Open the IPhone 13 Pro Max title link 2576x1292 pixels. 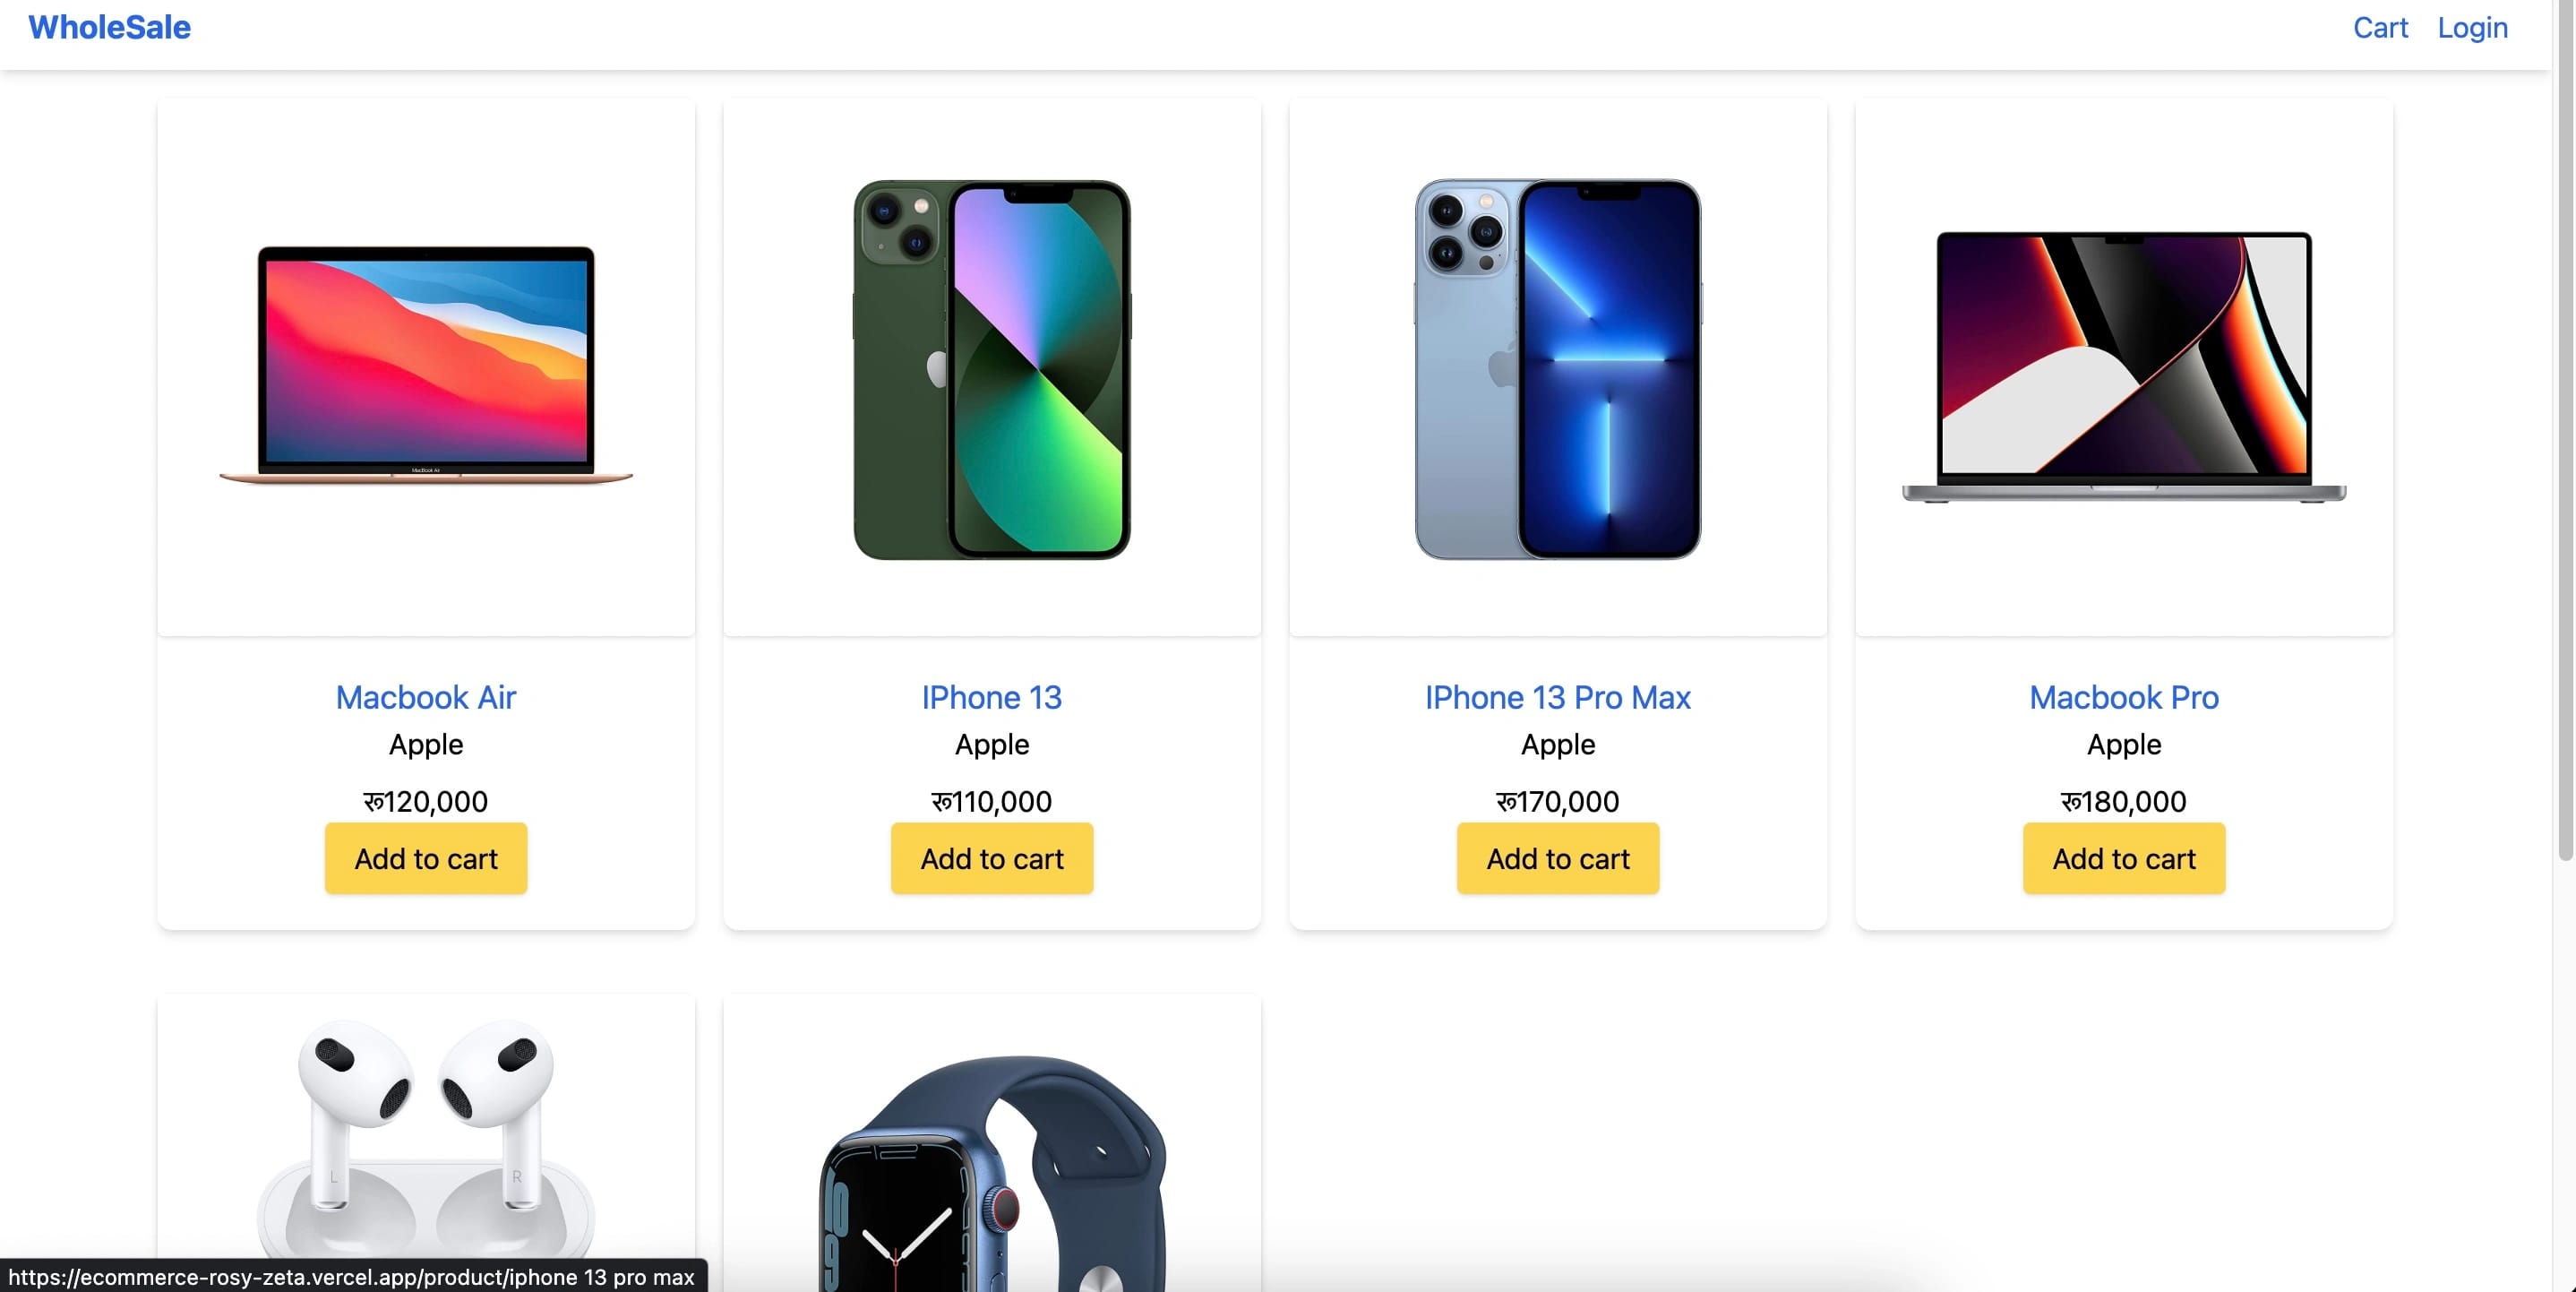click(x=1558, y=697)
